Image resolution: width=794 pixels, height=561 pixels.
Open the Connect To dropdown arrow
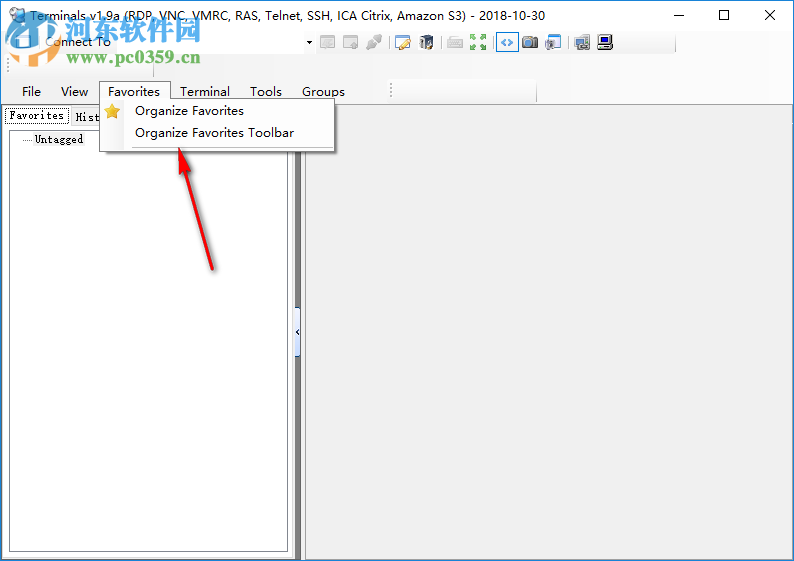[x=309, y=43]
